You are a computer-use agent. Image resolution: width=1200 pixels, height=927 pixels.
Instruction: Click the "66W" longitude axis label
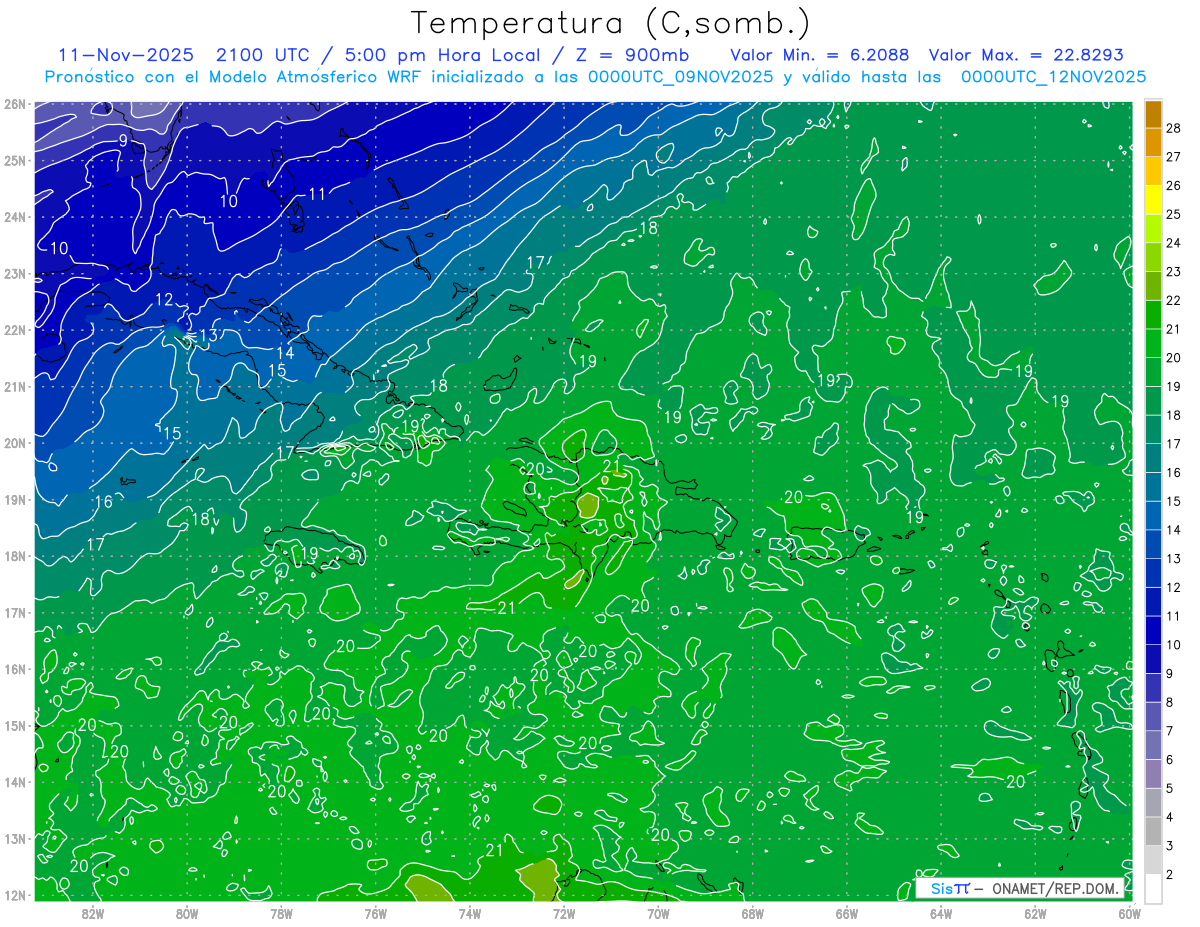tap(847, 912)
